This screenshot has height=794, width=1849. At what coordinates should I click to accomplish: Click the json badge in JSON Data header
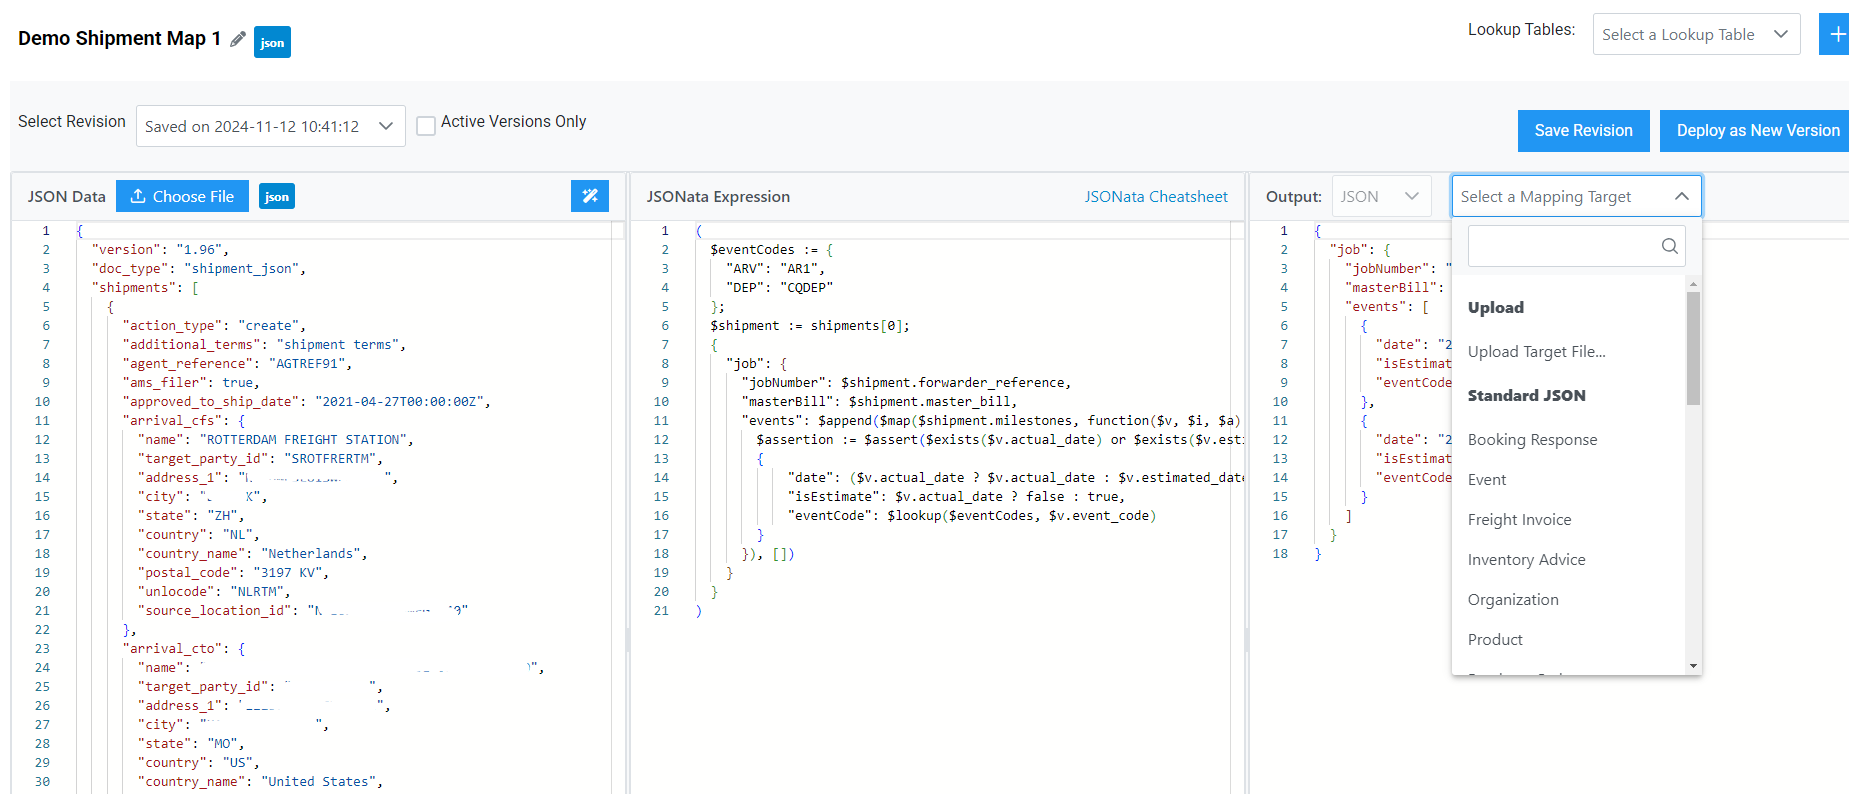[277, 196]
